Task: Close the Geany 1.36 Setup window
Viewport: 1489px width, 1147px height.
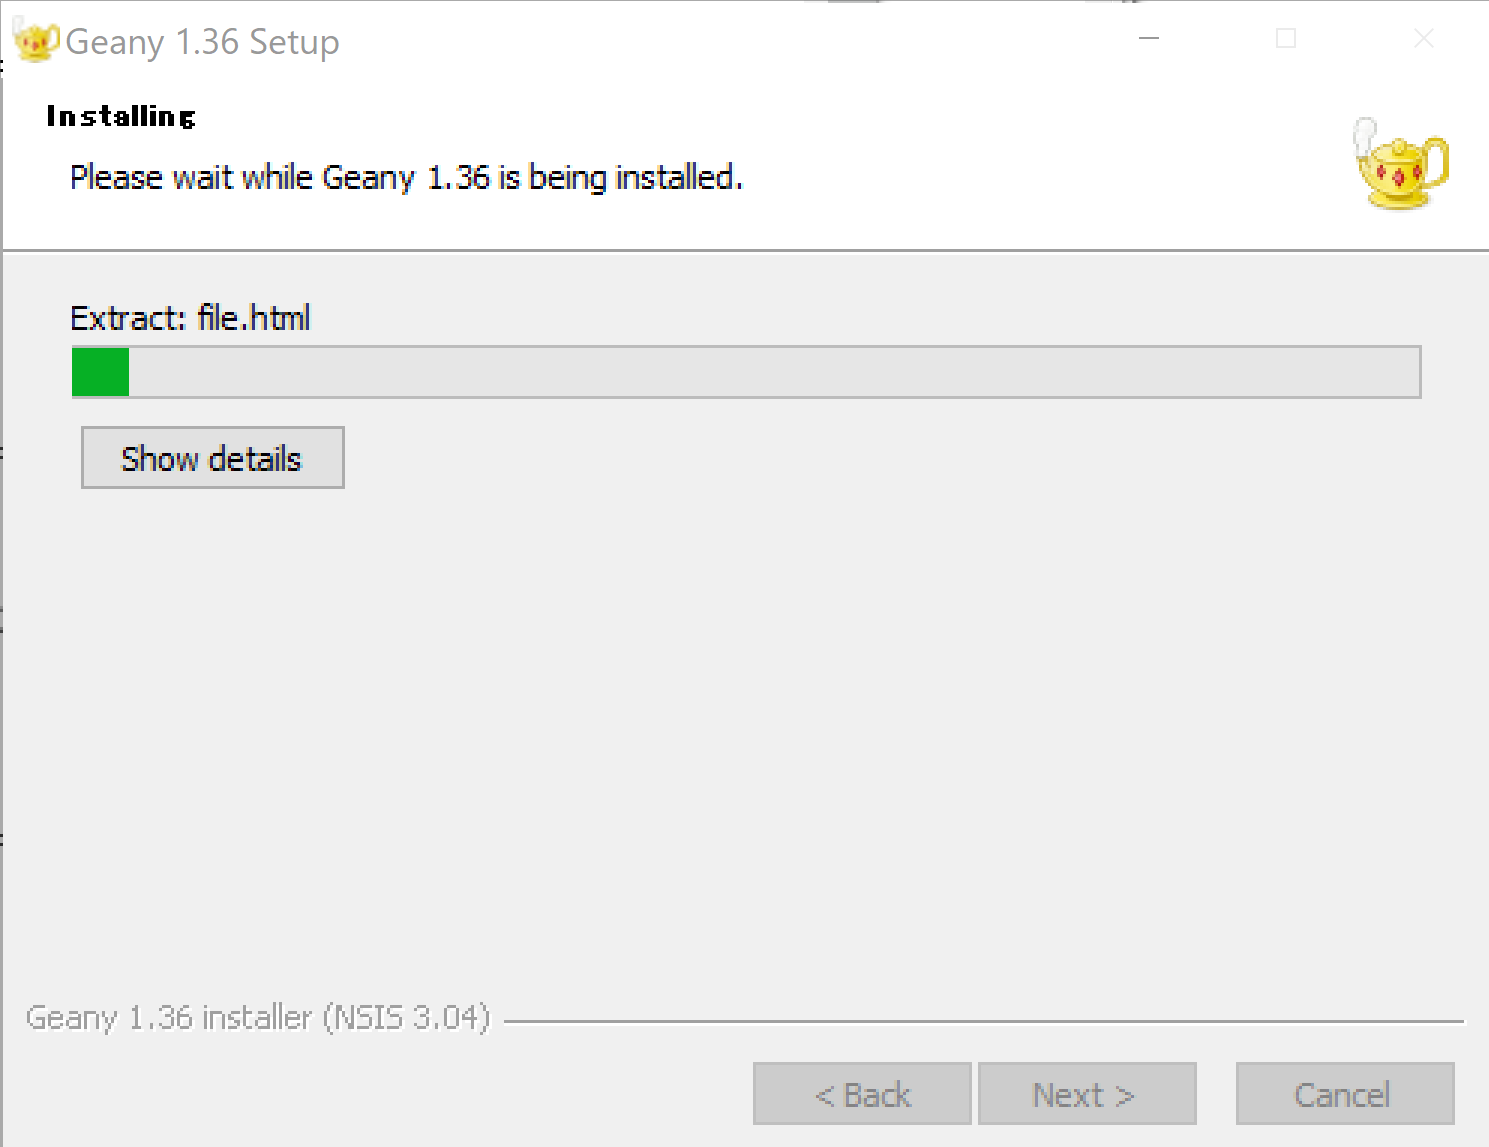Action: (x=1424, y=39)
